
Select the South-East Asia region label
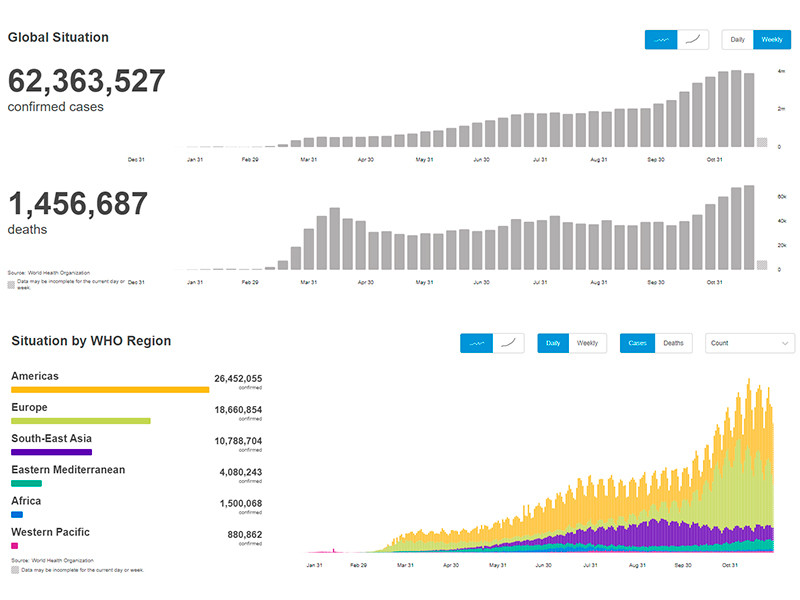pyautogui.click(x=51, y=438)
